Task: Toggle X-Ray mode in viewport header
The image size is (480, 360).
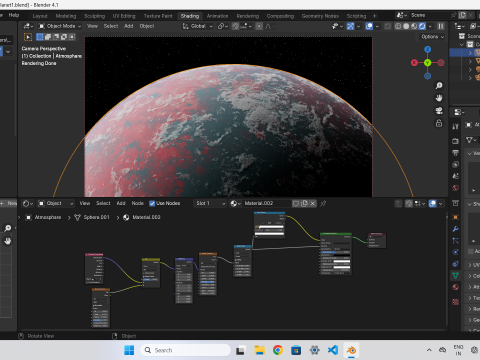Action: (x=388, y=26)
